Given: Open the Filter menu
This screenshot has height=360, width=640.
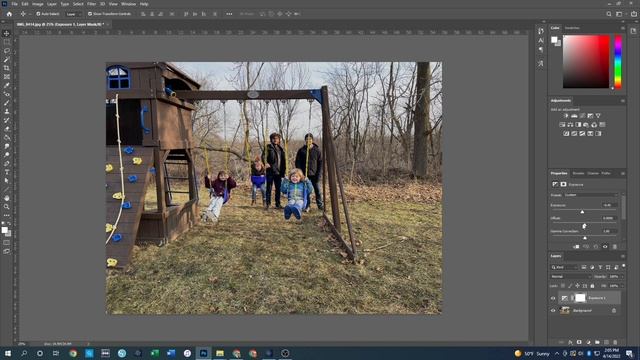Looking at the screenshot, I should tap(91, 4).
